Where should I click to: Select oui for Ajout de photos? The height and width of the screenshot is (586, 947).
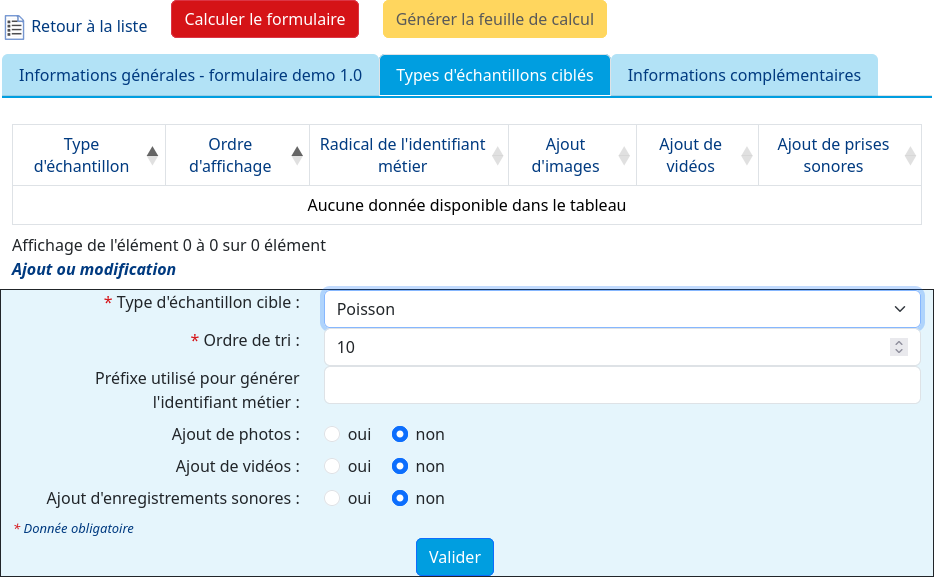coord(332,434)
